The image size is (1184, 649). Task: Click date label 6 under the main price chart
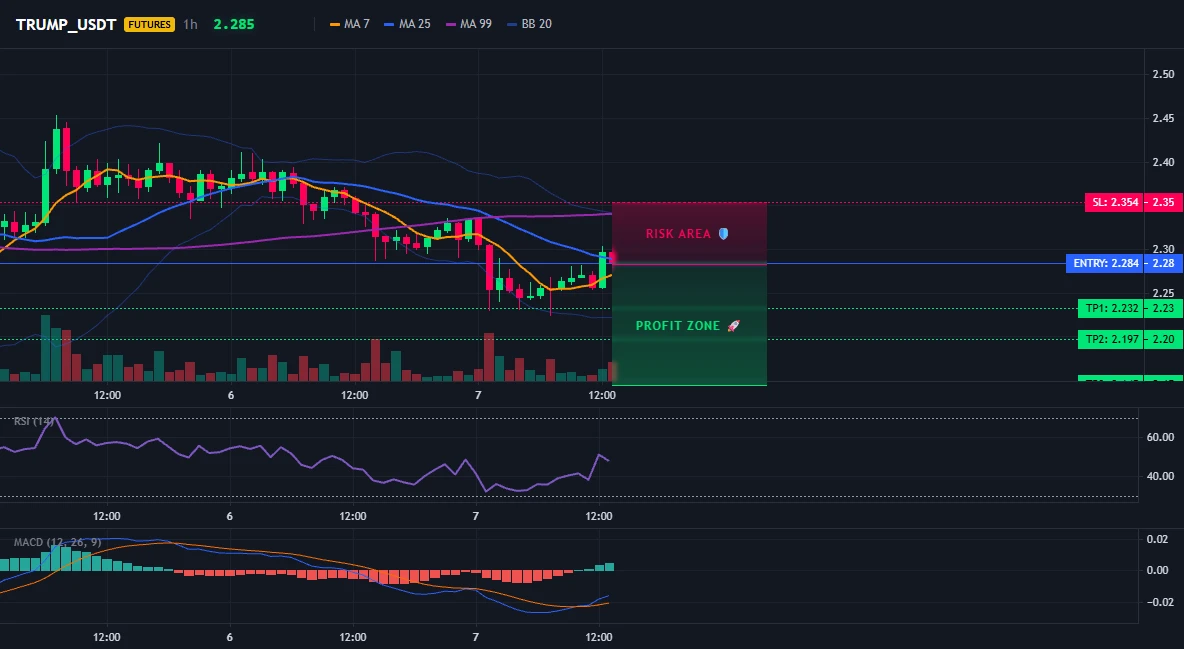pyautogui.click(x=230, y=395)
